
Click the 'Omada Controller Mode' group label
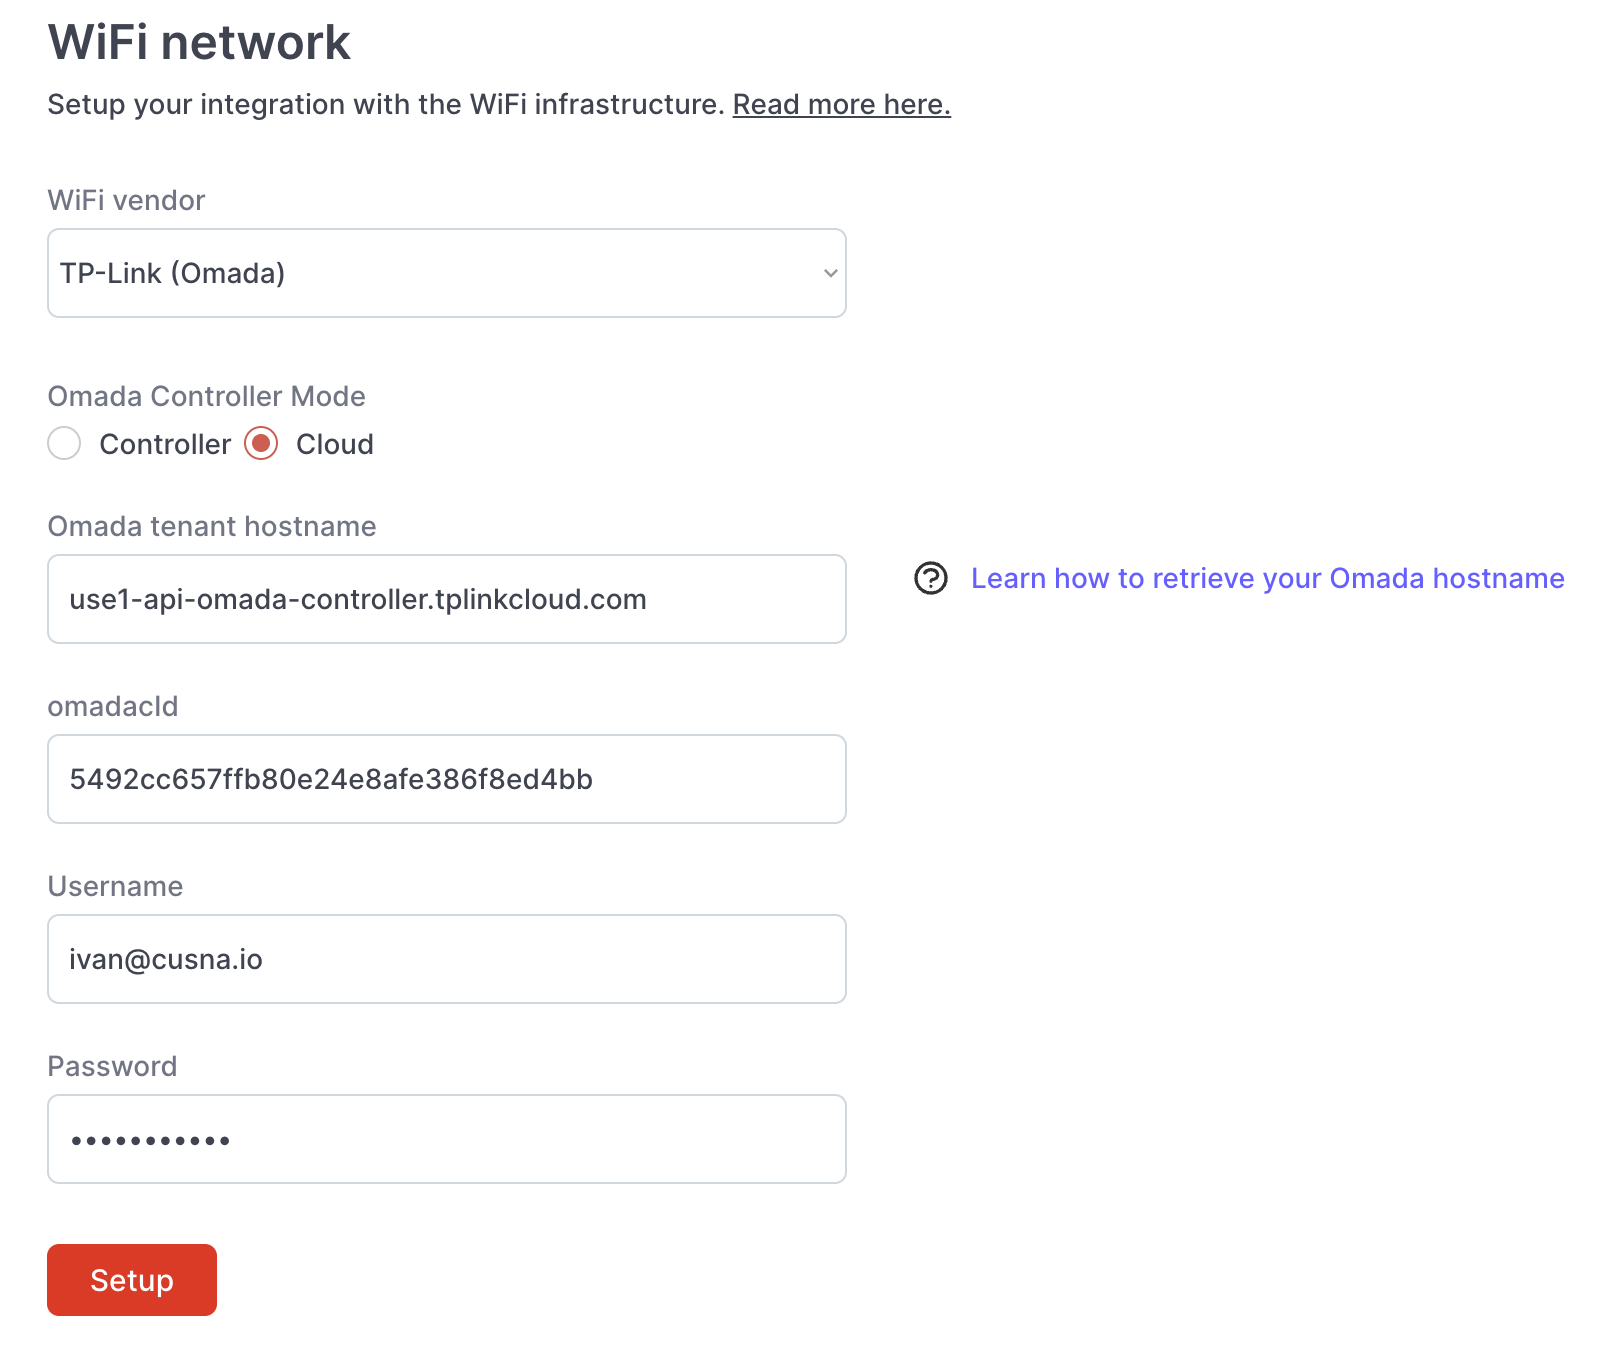click(206, 396)
